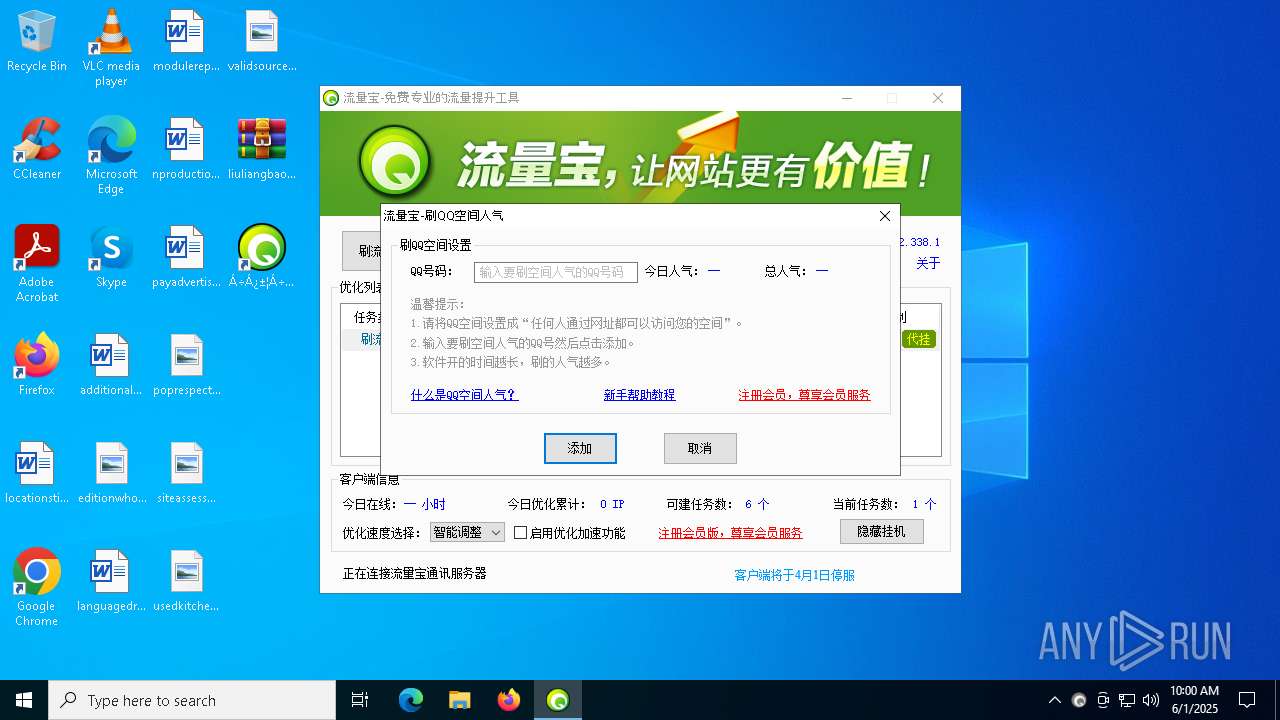Open Firefox from the taskbar
Screen dimensions: 1280x720
click(x=509, y=700)
